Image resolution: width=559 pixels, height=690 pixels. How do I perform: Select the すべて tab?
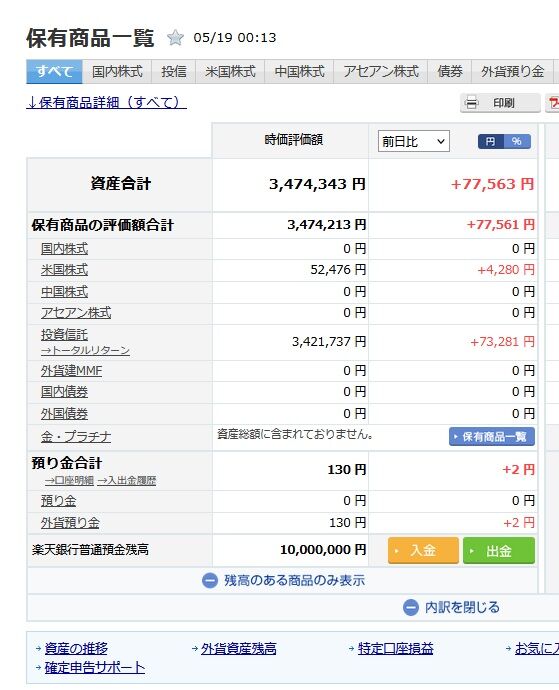pos(54,71)
